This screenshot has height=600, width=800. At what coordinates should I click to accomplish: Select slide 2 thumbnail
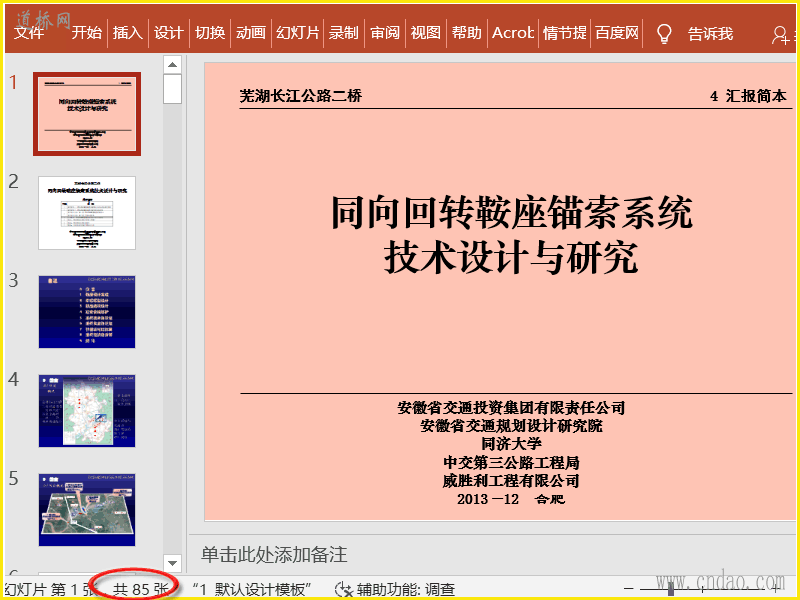point(87,213)
